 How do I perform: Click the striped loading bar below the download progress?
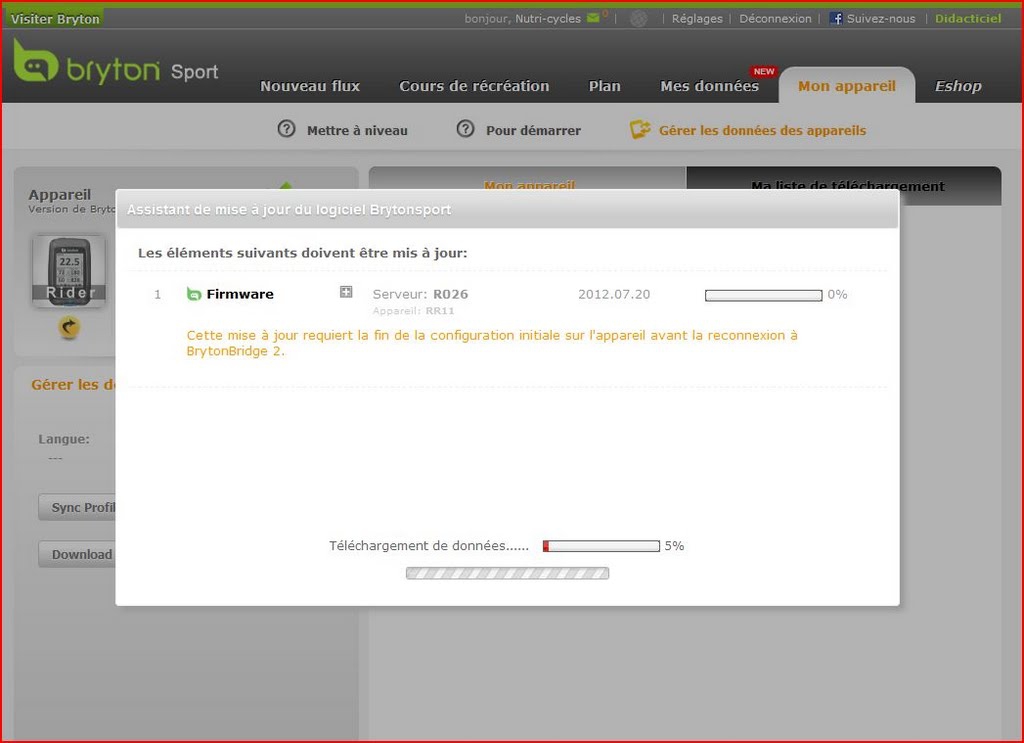coord(507,573)
